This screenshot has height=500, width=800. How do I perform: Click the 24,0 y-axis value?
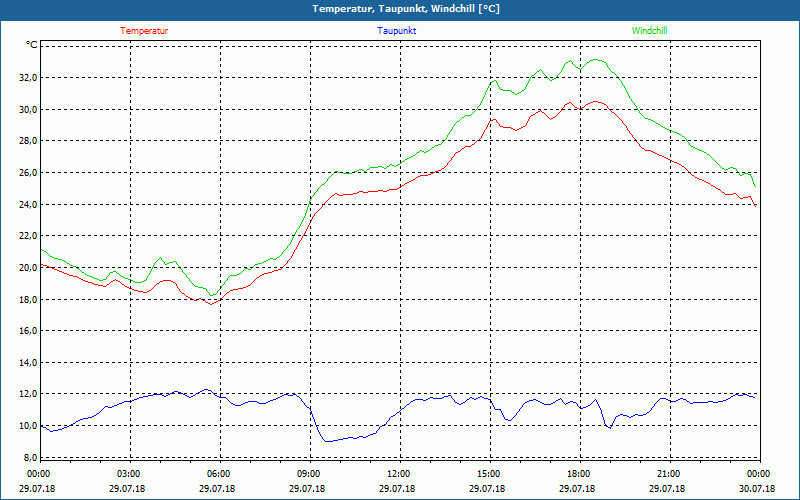(28, 204)
